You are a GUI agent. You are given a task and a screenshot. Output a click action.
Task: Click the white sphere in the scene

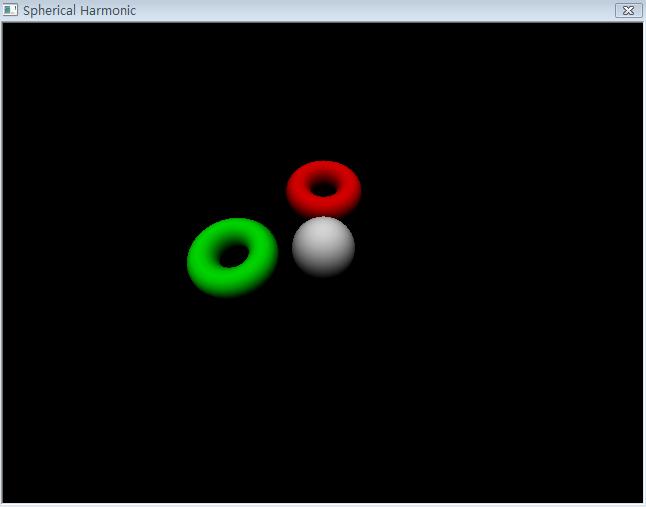pyautogui.click(x=323, y=246)
